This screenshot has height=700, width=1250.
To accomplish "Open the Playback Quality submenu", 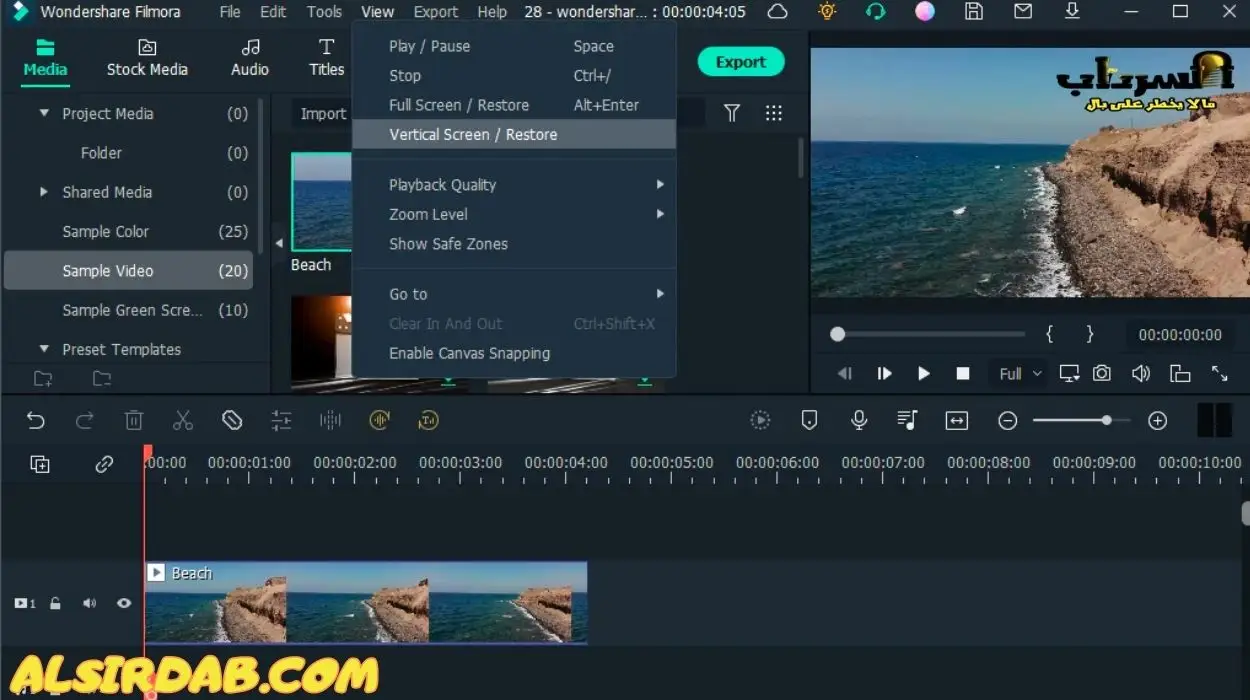I will [x=514, y=185].
